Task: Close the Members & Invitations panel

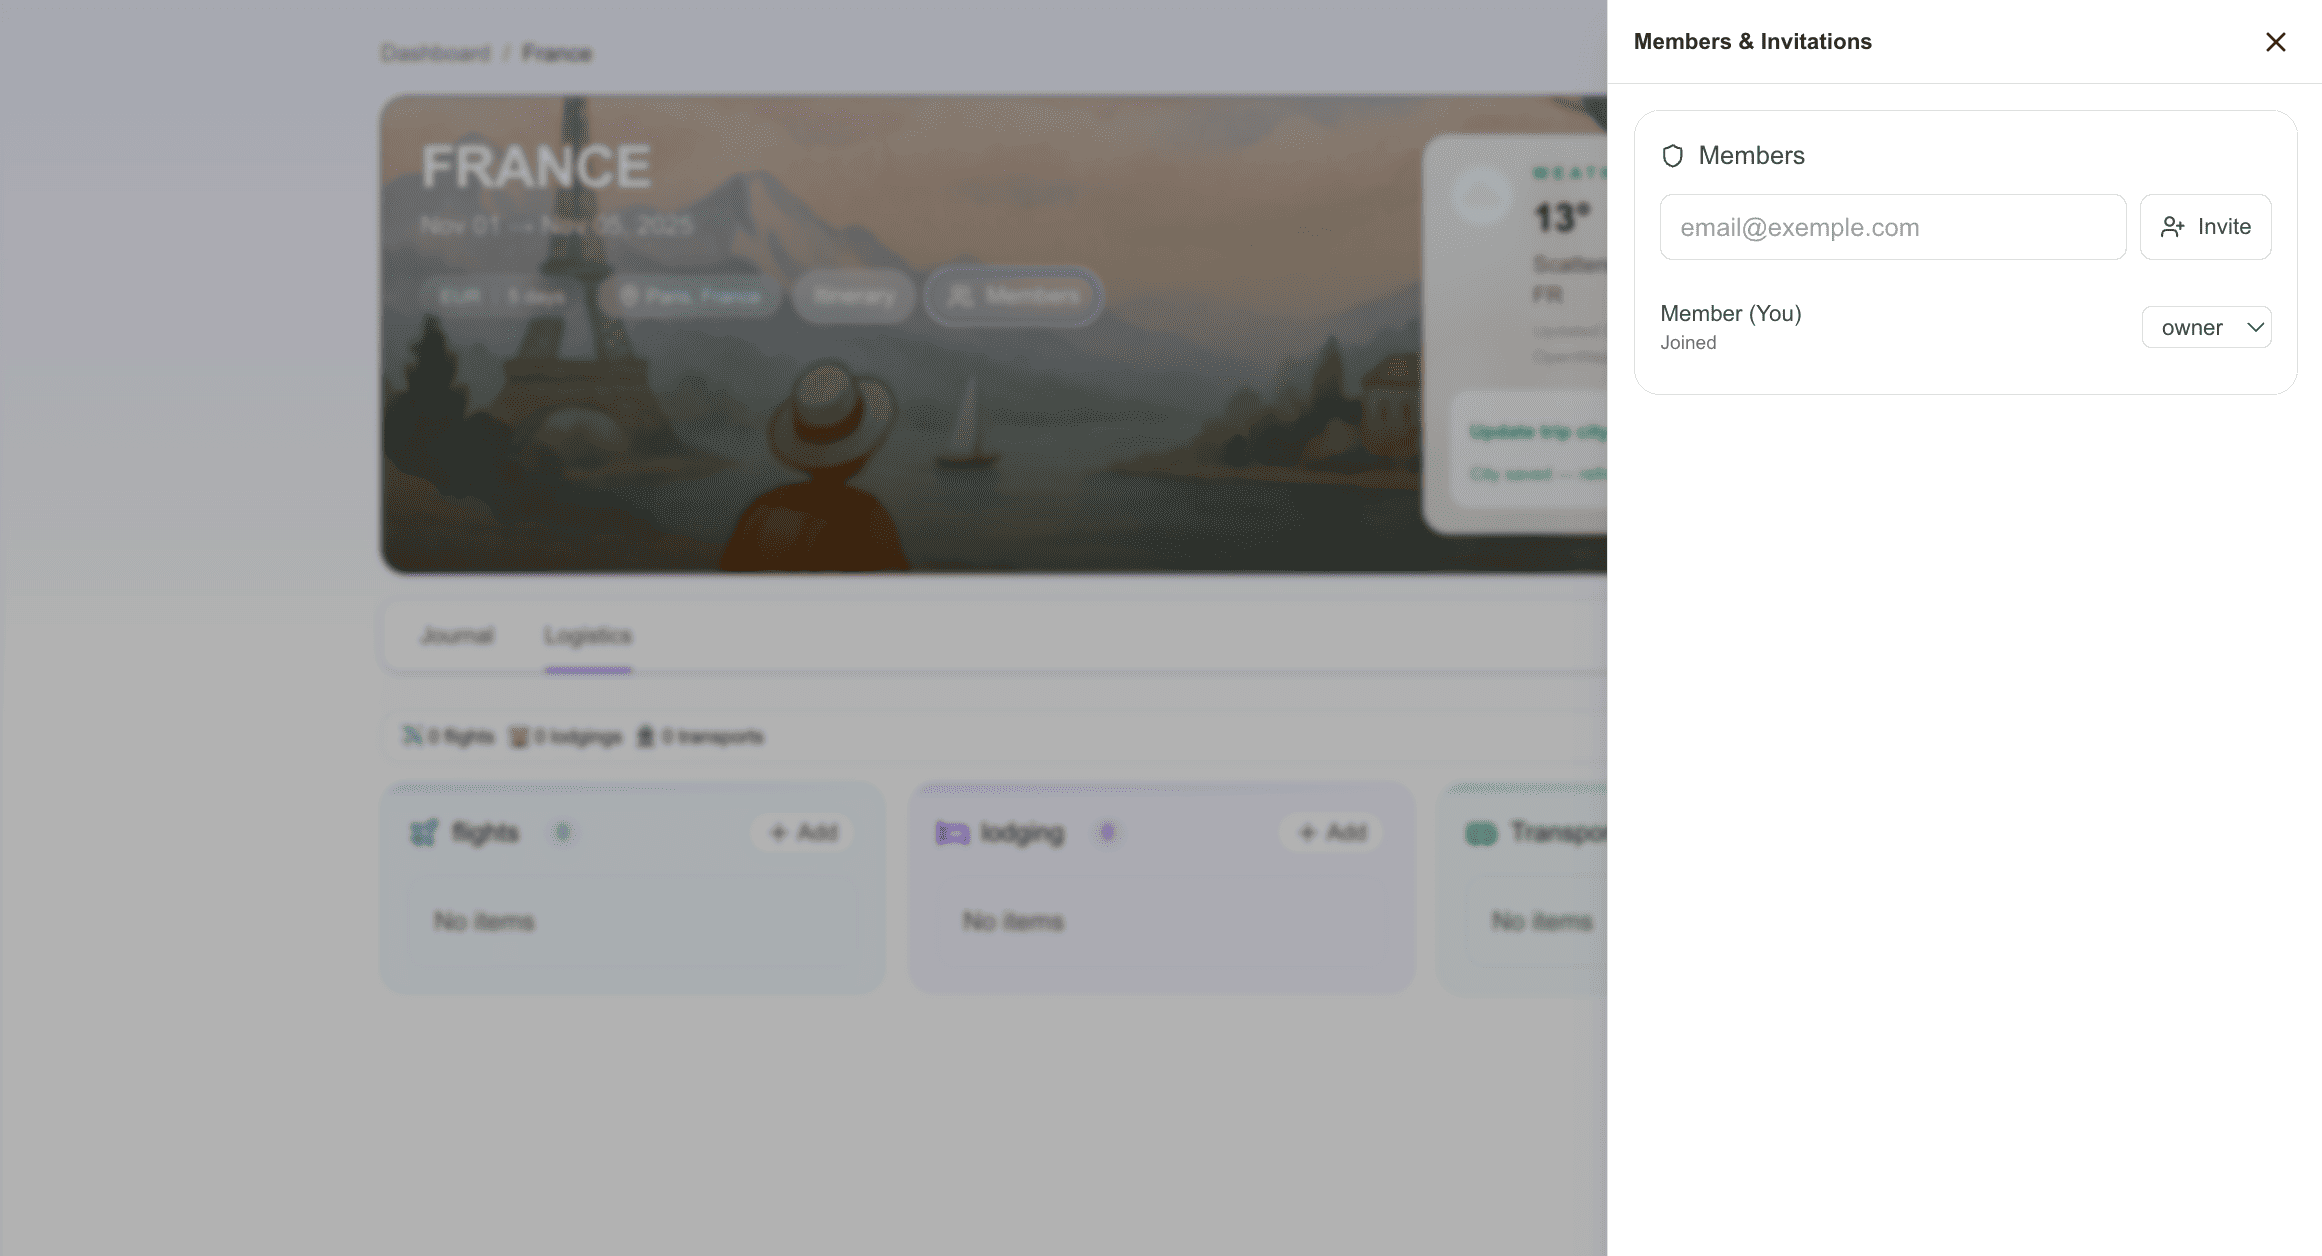Action: coord(2275,42)
